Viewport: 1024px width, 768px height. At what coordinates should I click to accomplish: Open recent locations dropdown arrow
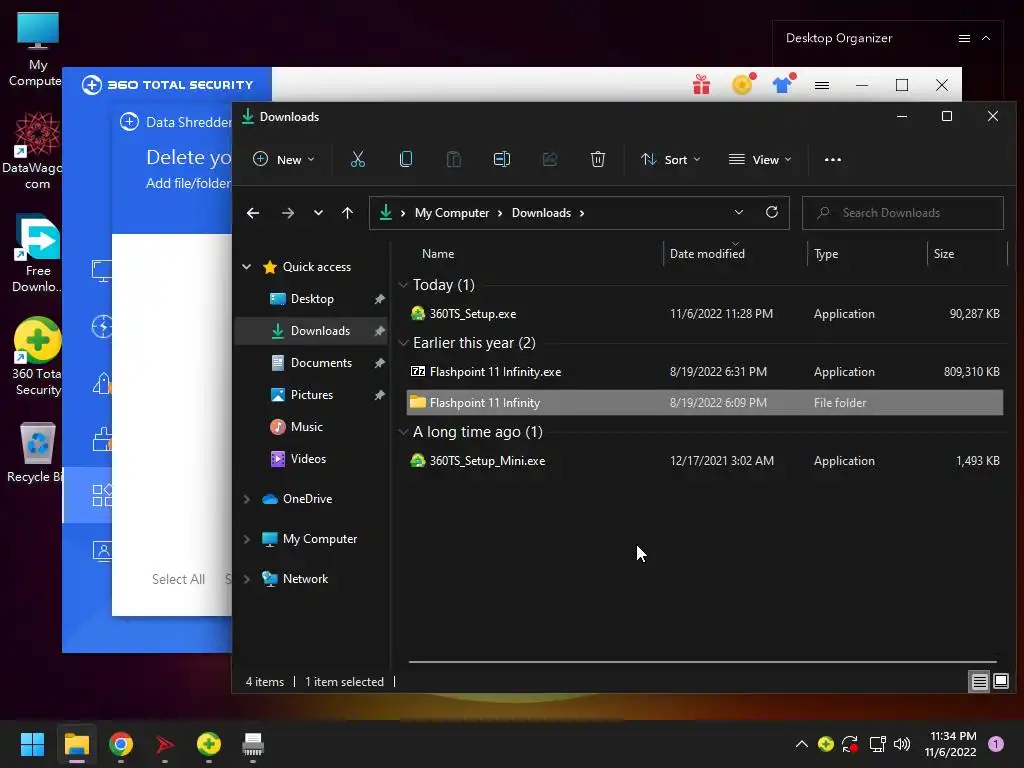[318, 213]
